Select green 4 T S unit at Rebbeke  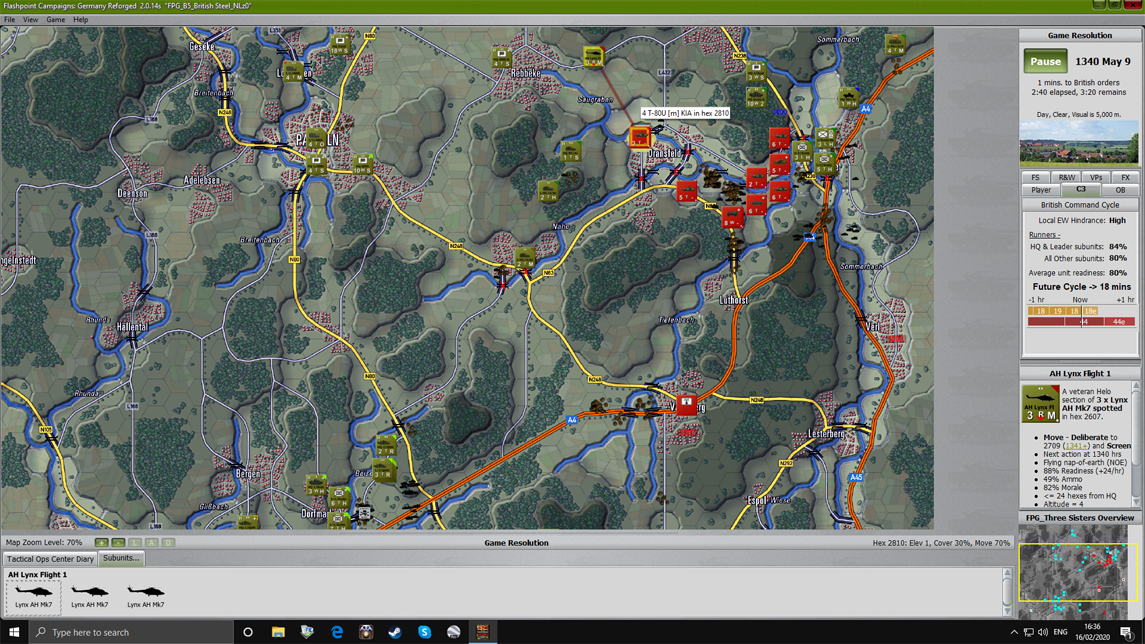point(501,58)
